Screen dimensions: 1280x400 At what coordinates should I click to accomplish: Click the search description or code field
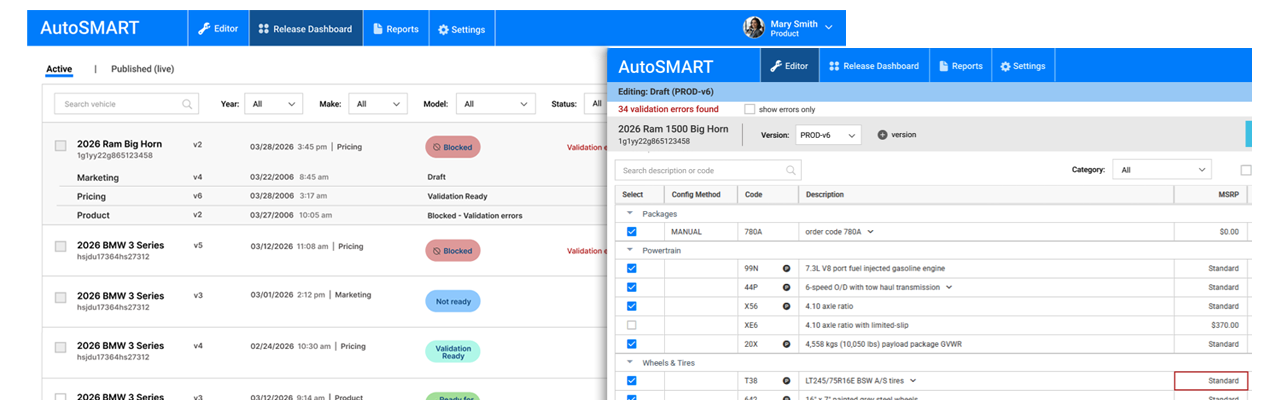tap(700, 171)
